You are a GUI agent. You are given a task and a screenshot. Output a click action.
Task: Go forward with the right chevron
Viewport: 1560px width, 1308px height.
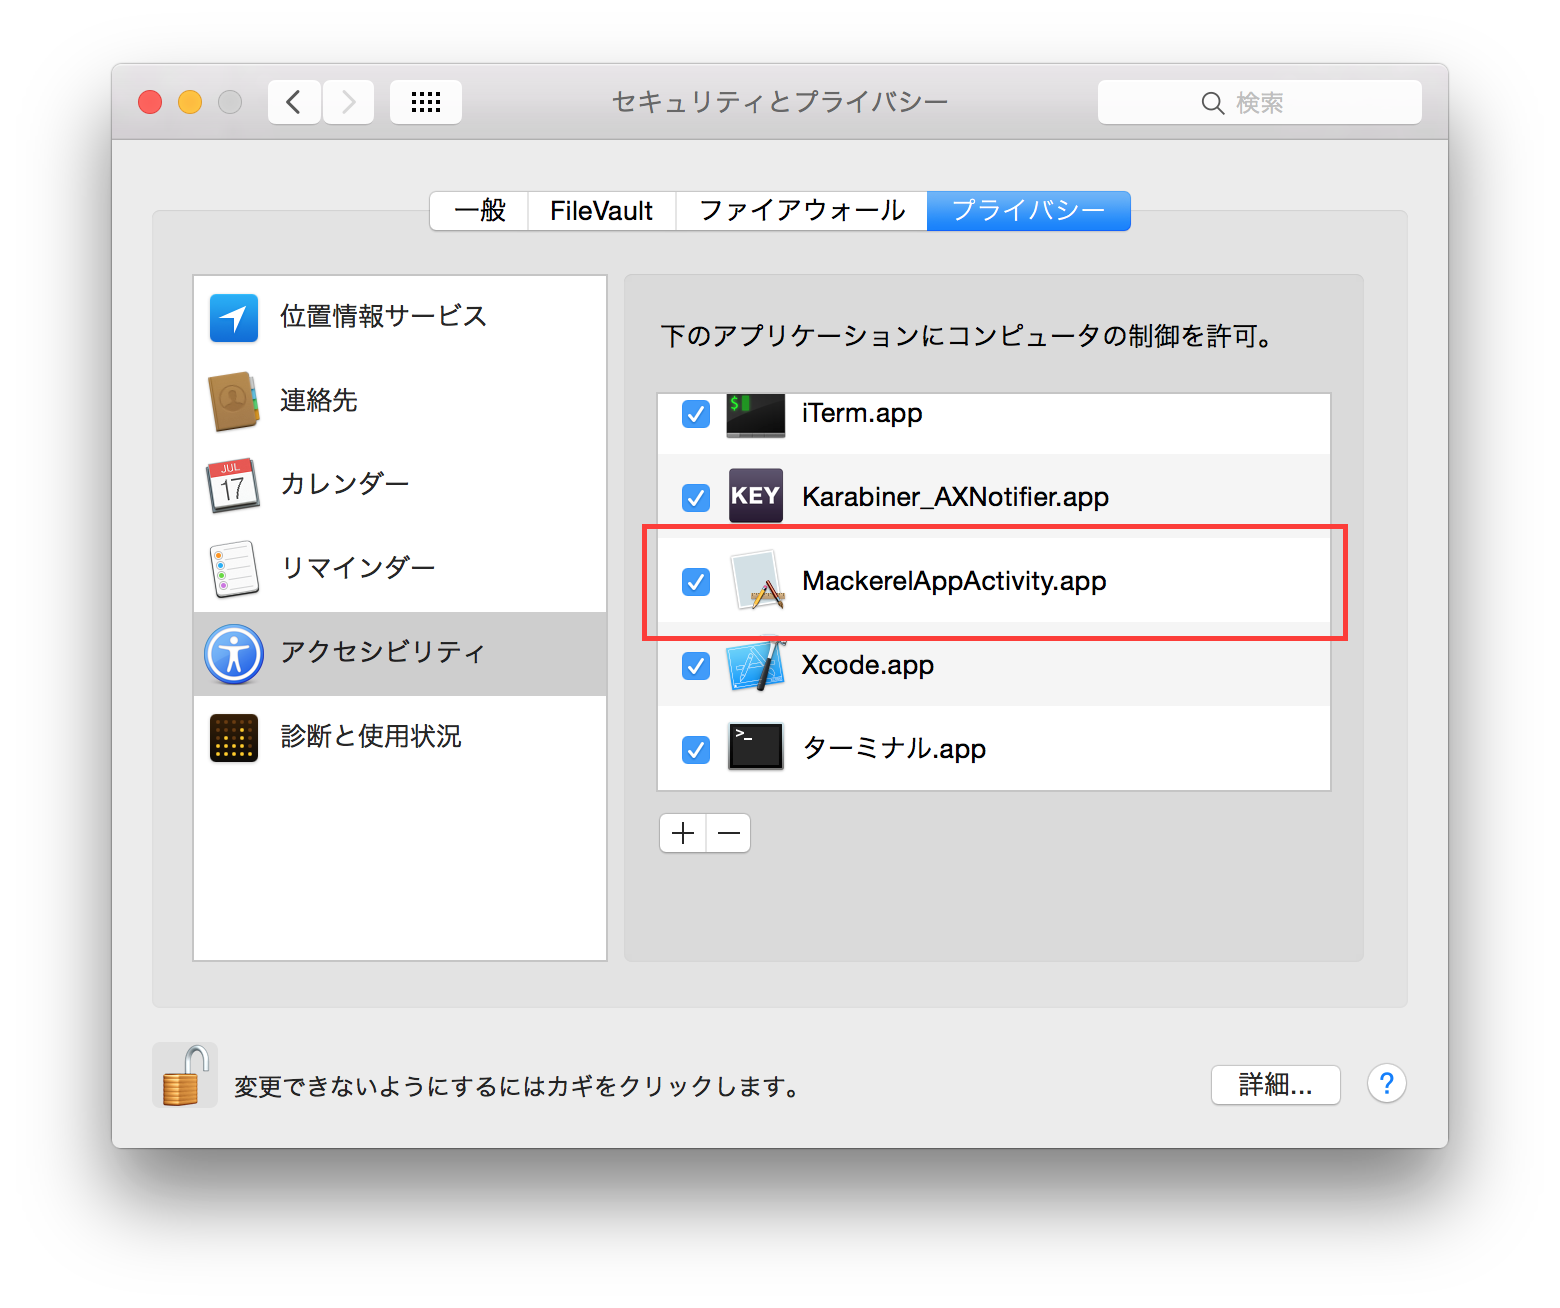click(x=348, y=102)
